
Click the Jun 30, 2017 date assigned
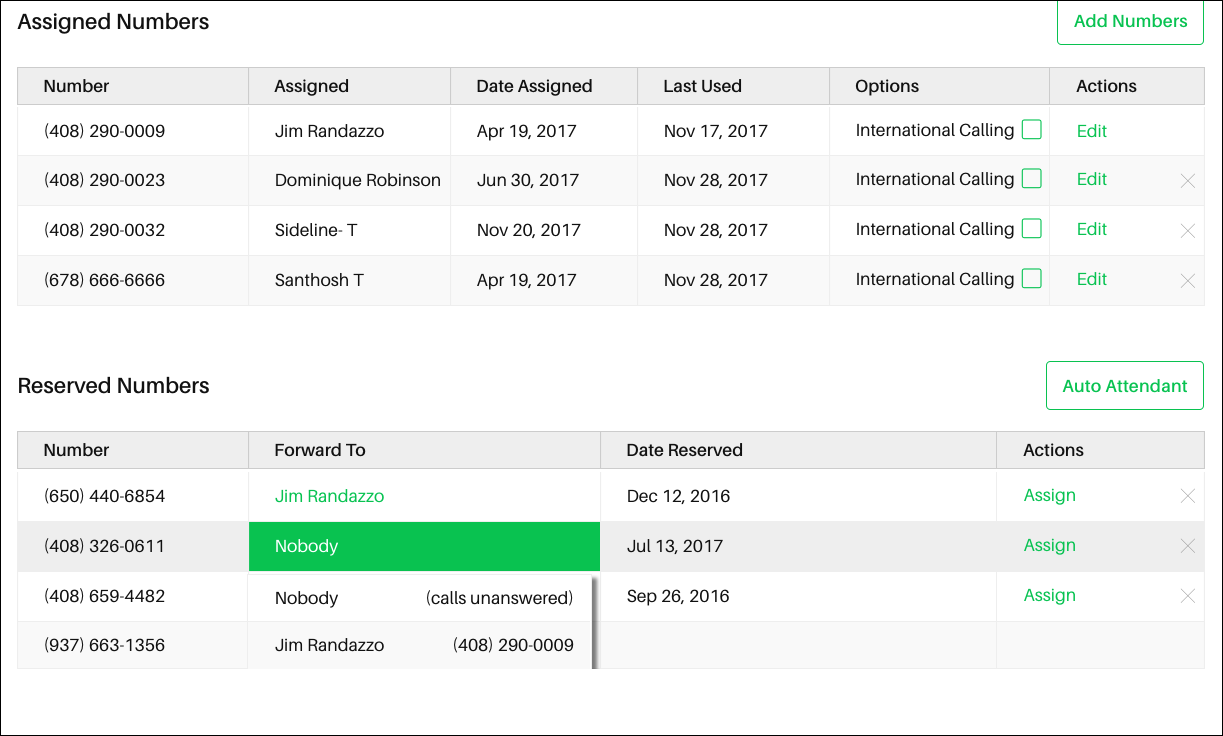coord(528,180)
